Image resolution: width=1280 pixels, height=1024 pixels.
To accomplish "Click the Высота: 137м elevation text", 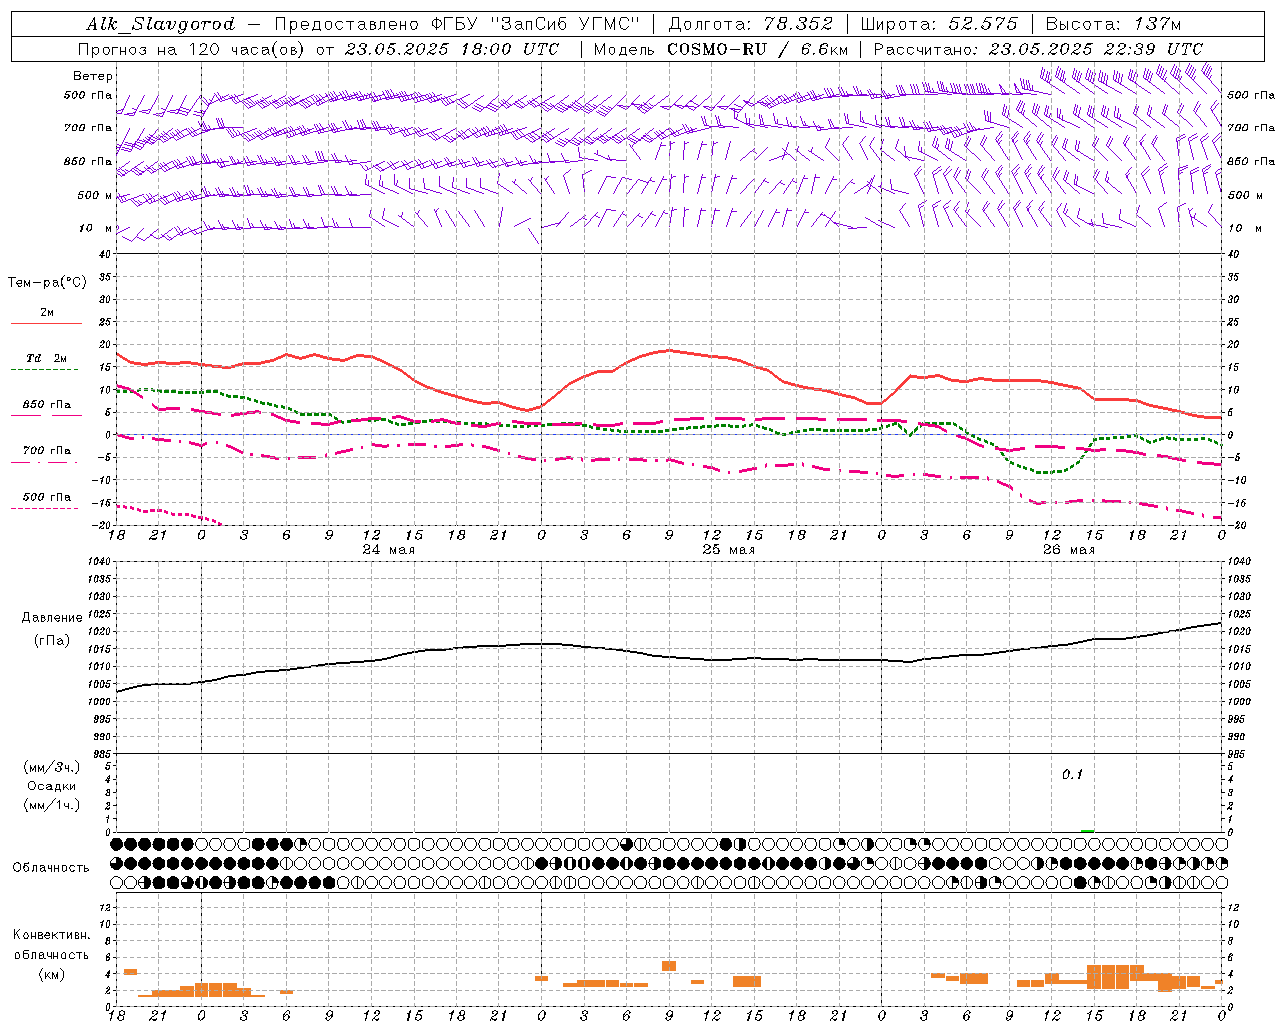I will 1113,24.
